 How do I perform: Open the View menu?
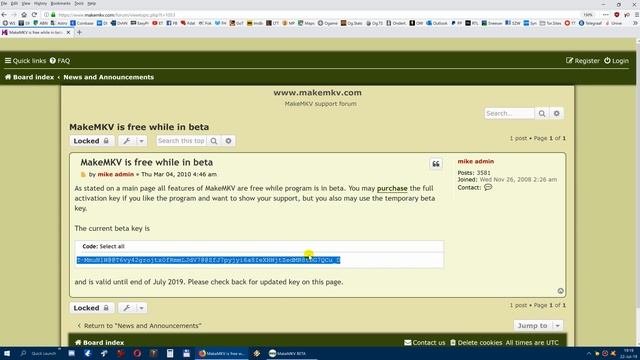point(26,3)
